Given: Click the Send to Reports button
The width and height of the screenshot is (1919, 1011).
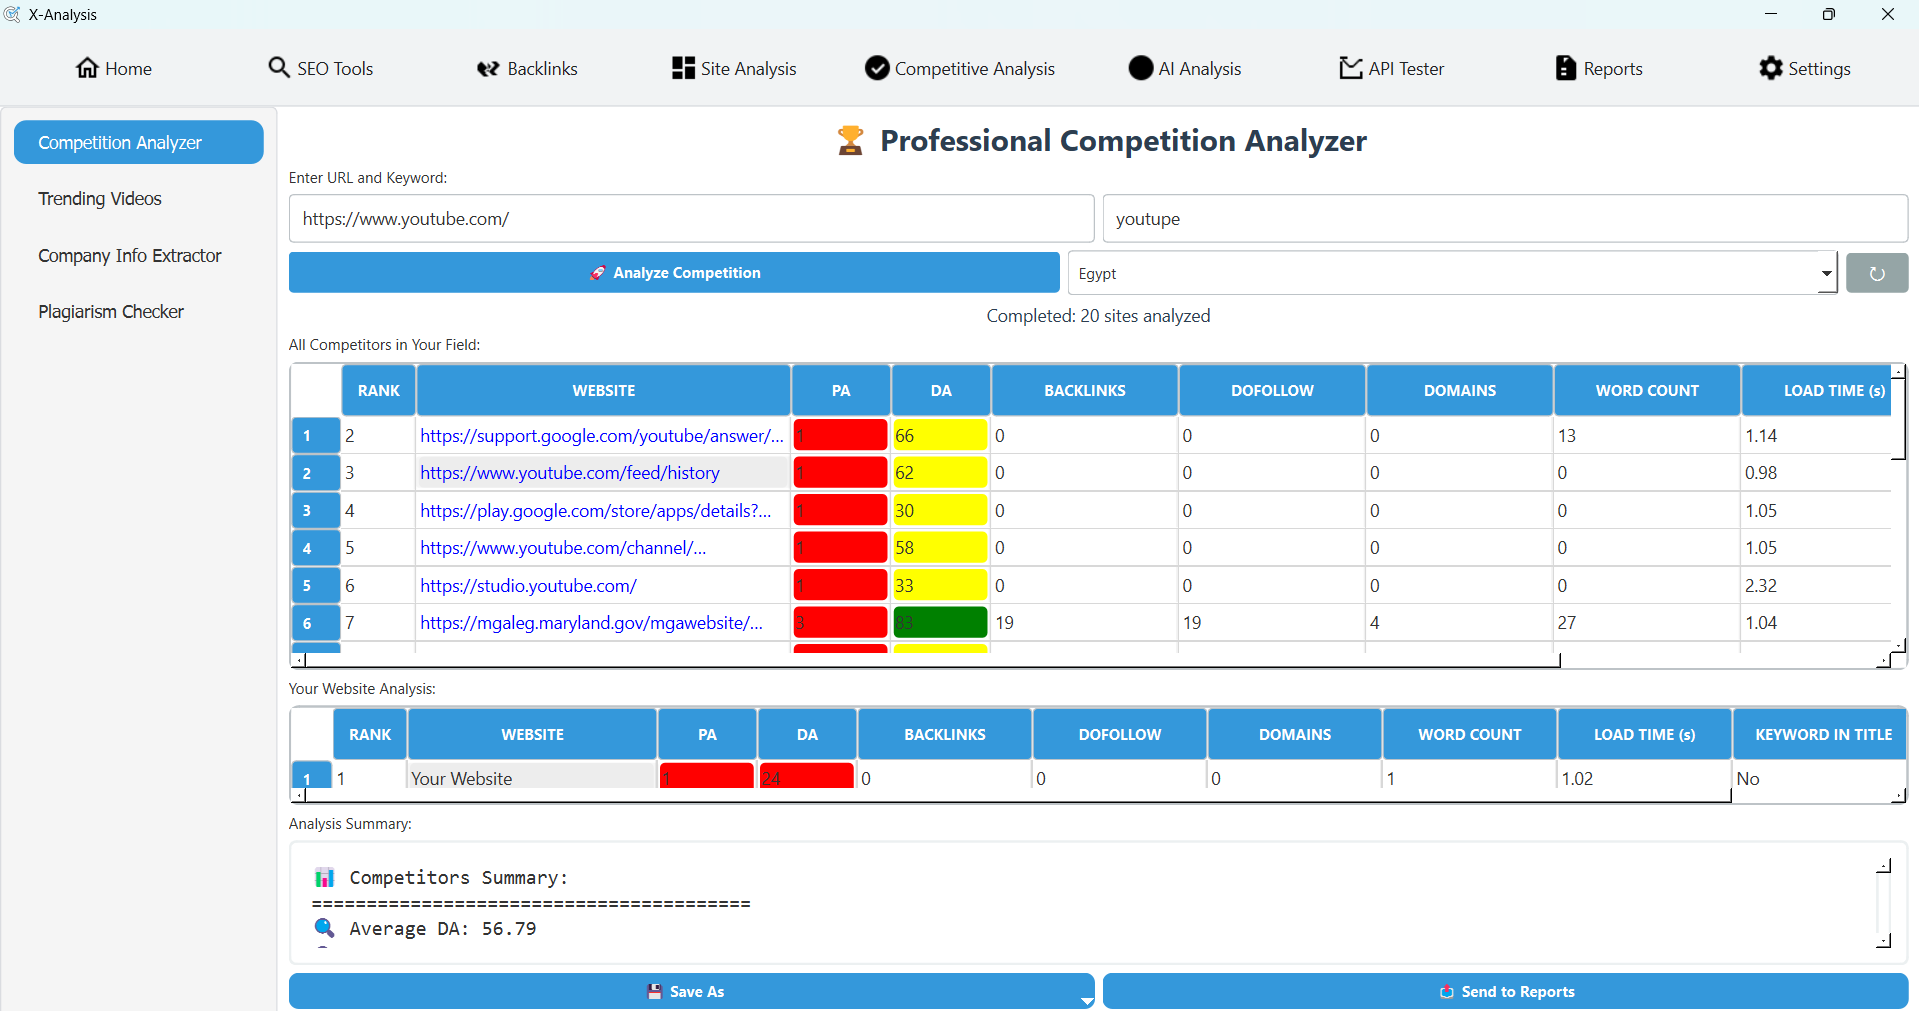Looking at the screenshot, I should click(x=1506, y=991).
